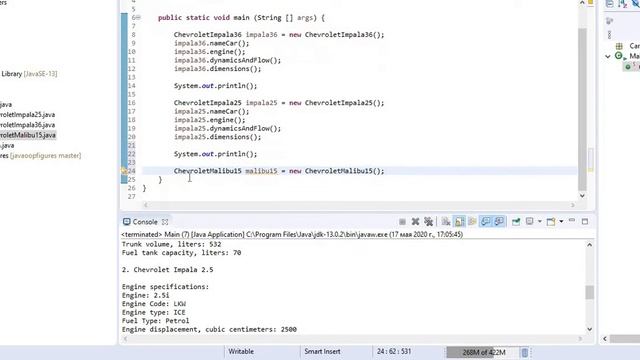Click the warning marker on line 24
This screenshot has width=640, height=360.
(124, 171)
